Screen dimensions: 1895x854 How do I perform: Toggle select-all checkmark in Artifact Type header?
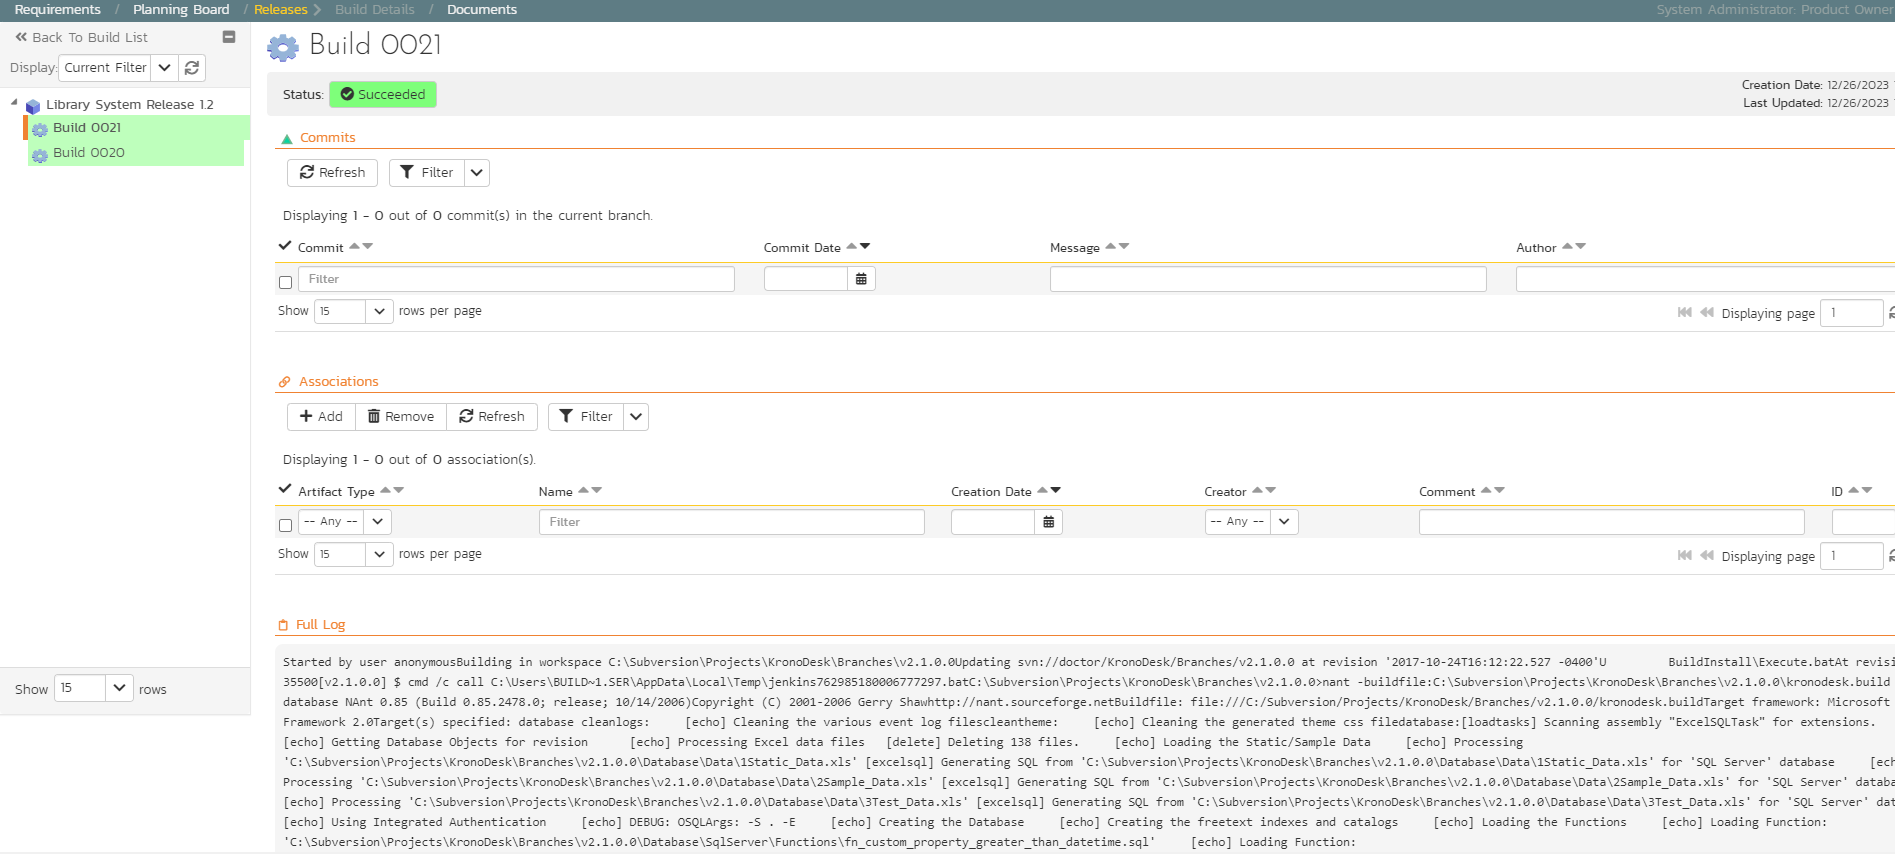285,490
